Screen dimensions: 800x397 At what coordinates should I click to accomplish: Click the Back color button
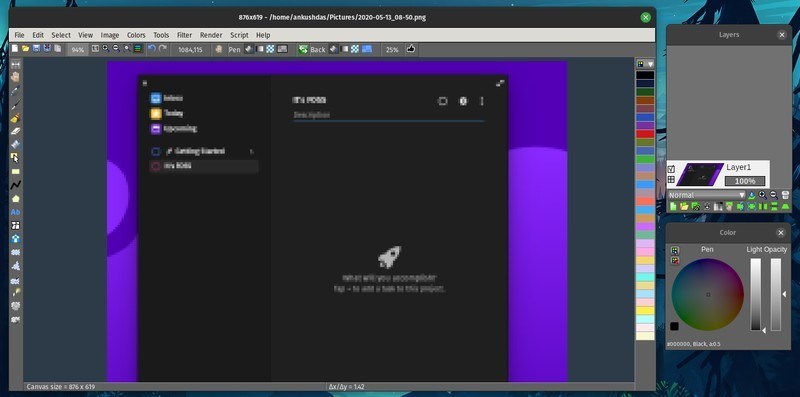(x=317, y=49)
